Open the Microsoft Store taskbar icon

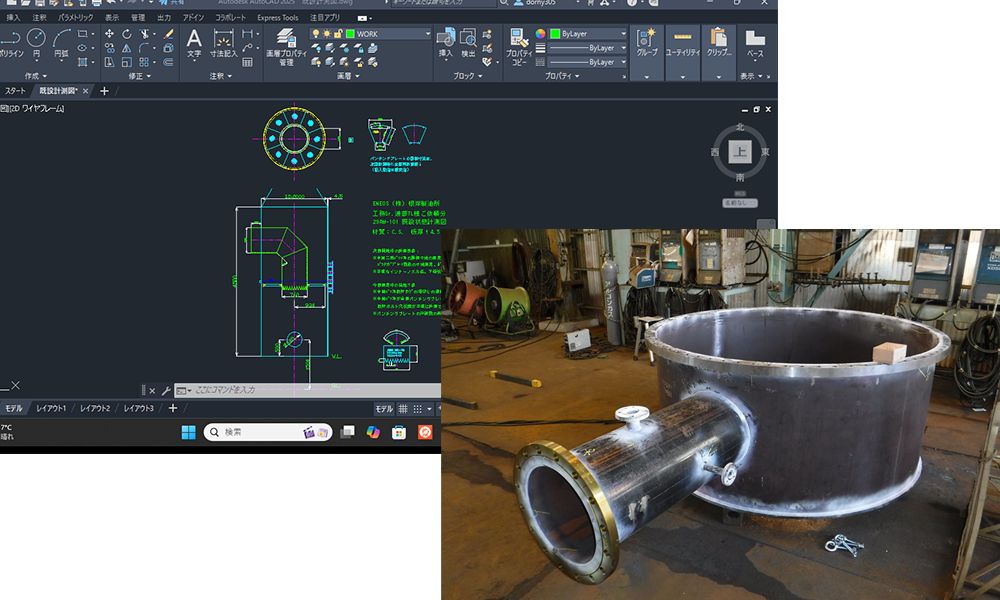pos(398,432)
